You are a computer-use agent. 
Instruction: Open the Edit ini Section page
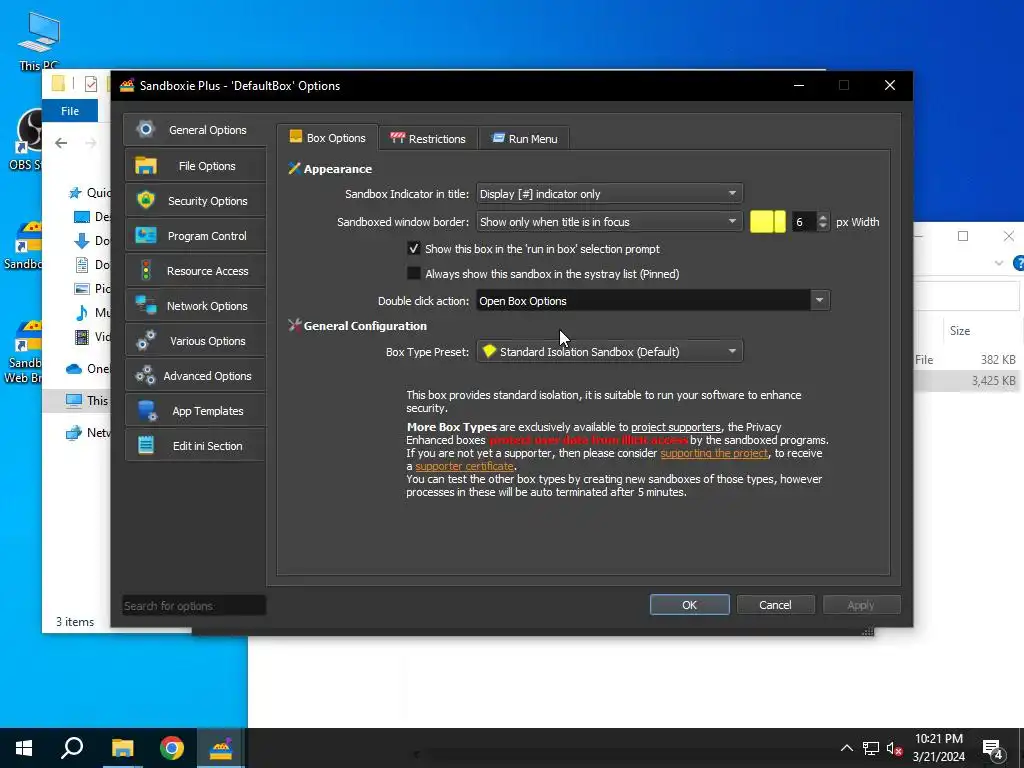tap(195, 446)
